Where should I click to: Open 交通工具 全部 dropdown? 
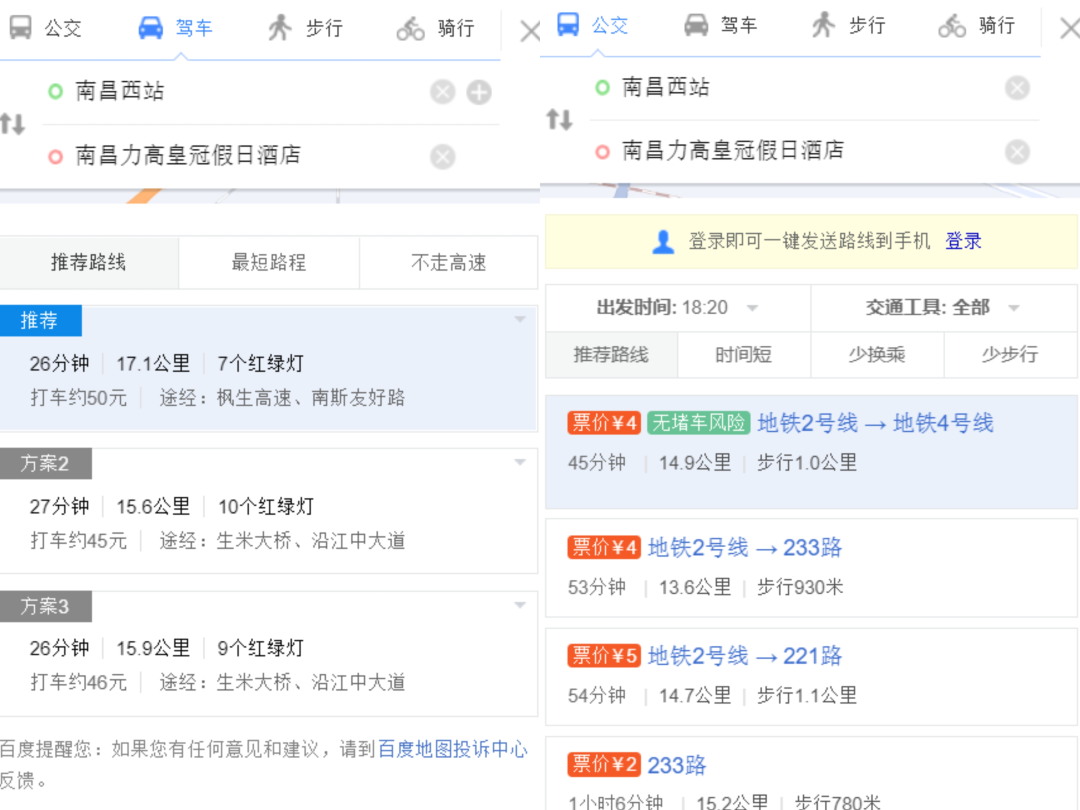pyautogui.click(x=944, y=307)
